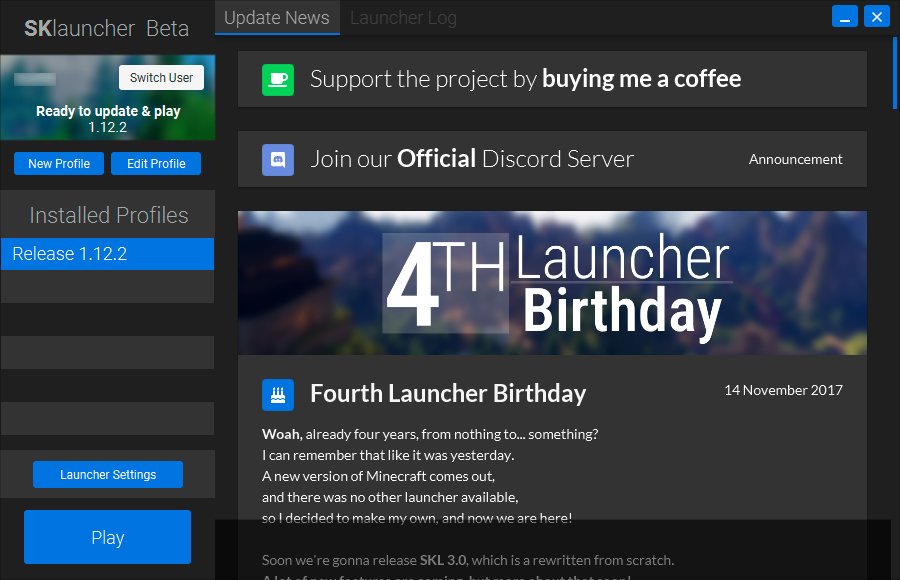Click the 4th Launcher Birthday banner
The height and width of the screenshot is (580, 900).
tap(552, 283)
